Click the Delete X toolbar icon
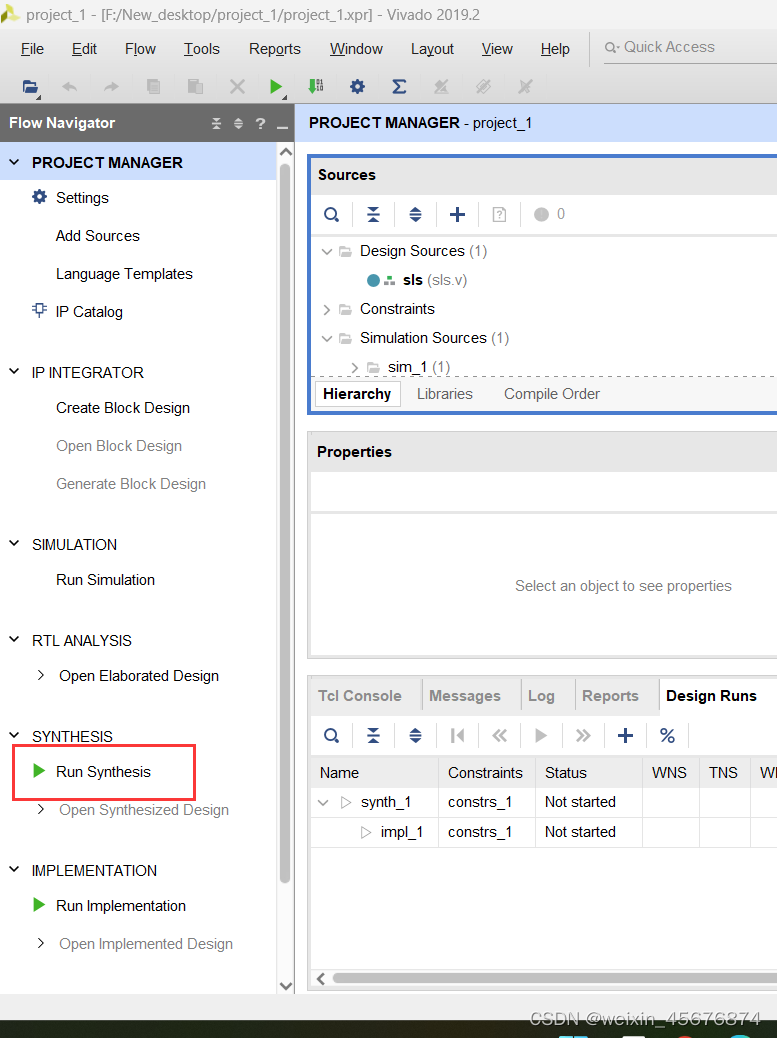Viewport: 777px width, 1038px height. pyautogui.click(x=237, y=87)
